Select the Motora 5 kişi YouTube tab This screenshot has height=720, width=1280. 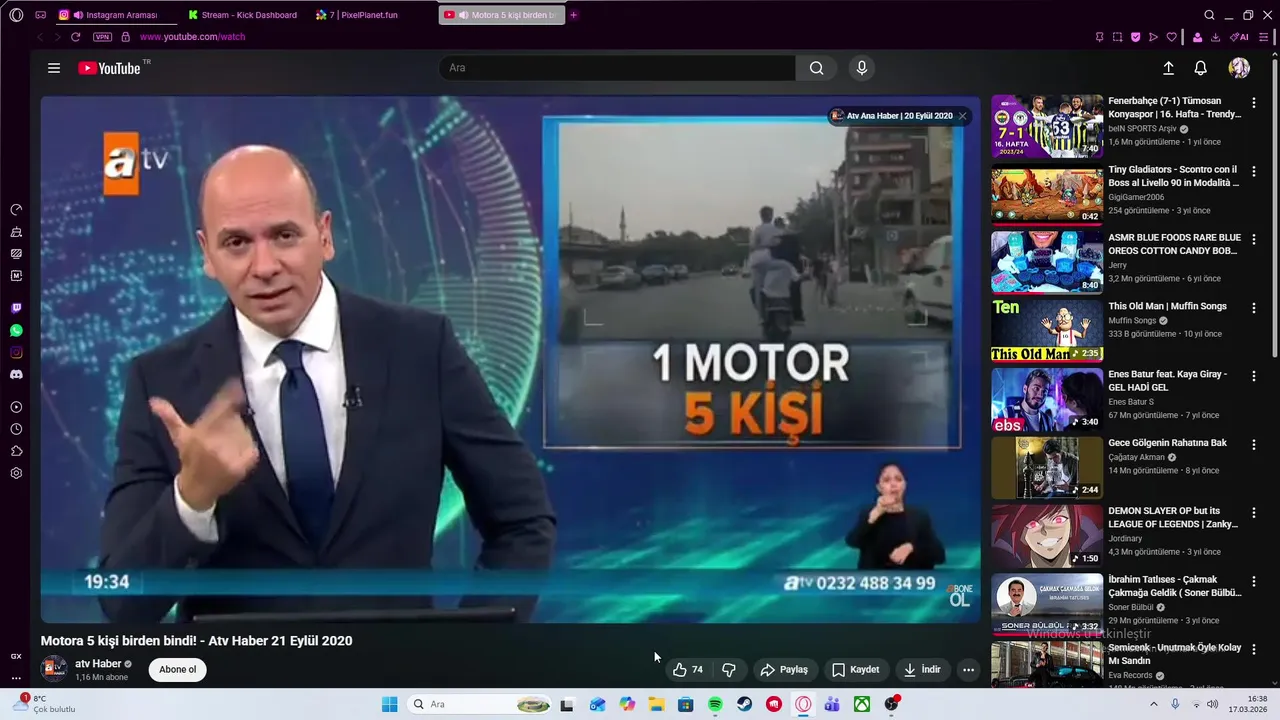click(x=501, y=15)
